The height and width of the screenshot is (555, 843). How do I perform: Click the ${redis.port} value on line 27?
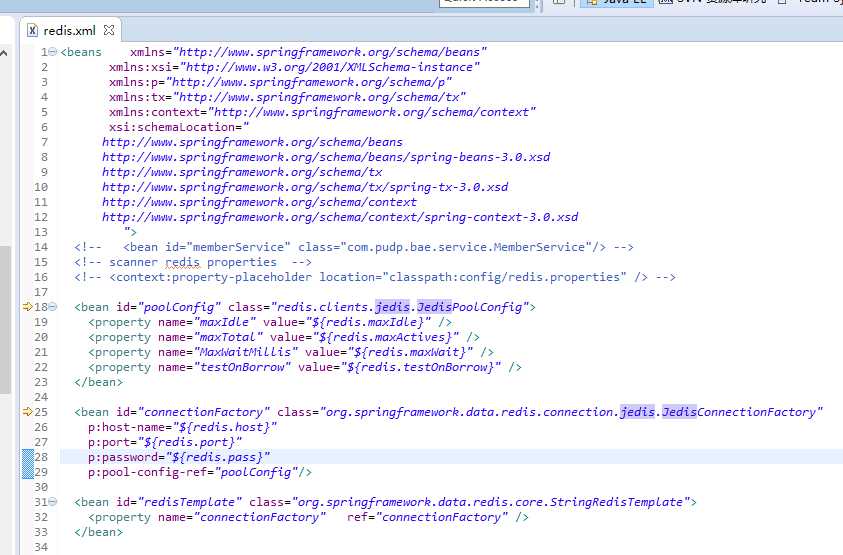tap(190, 442)
